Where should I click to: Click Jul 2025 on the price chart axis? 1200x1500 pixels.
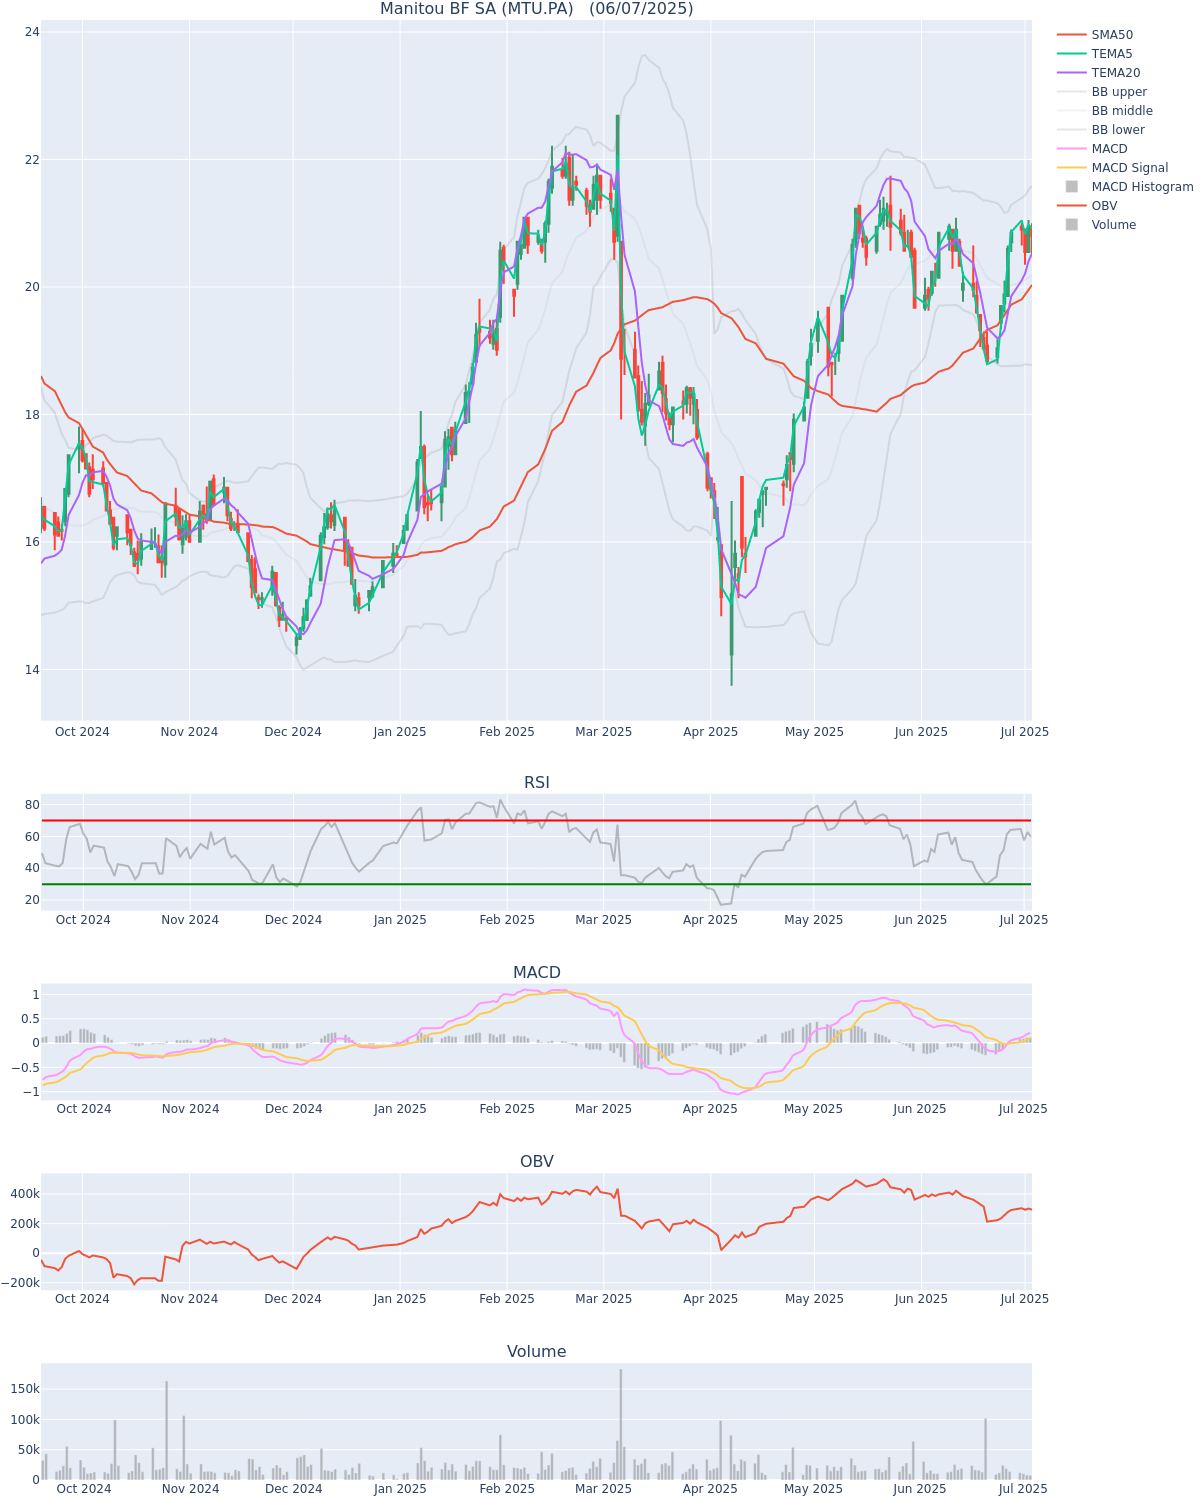click(1025, 732)
